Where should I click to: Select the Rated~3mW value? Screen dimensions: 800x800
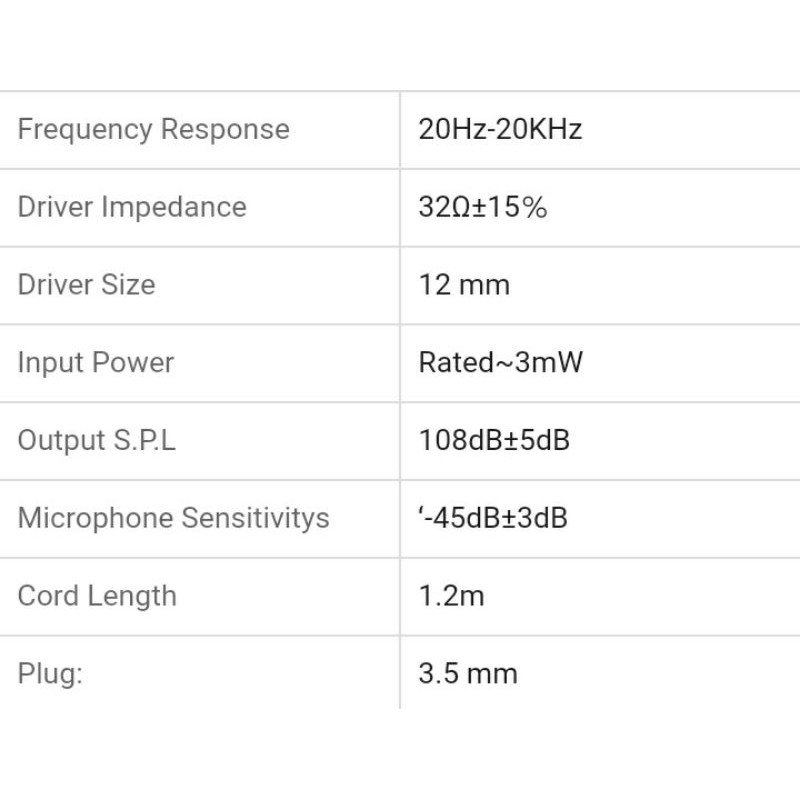pos(500,362)
